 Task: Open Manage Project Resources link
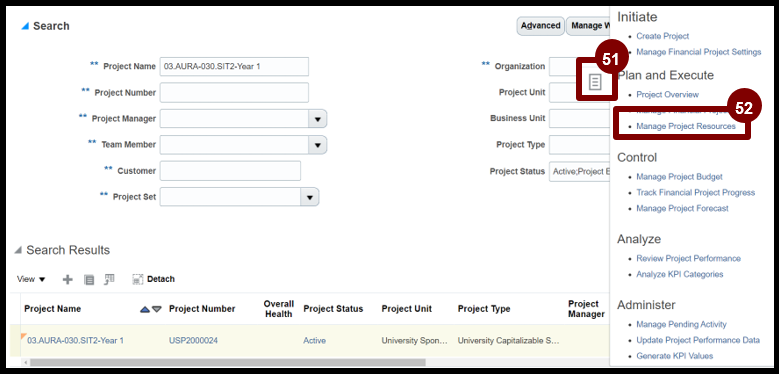coord(686,127)
